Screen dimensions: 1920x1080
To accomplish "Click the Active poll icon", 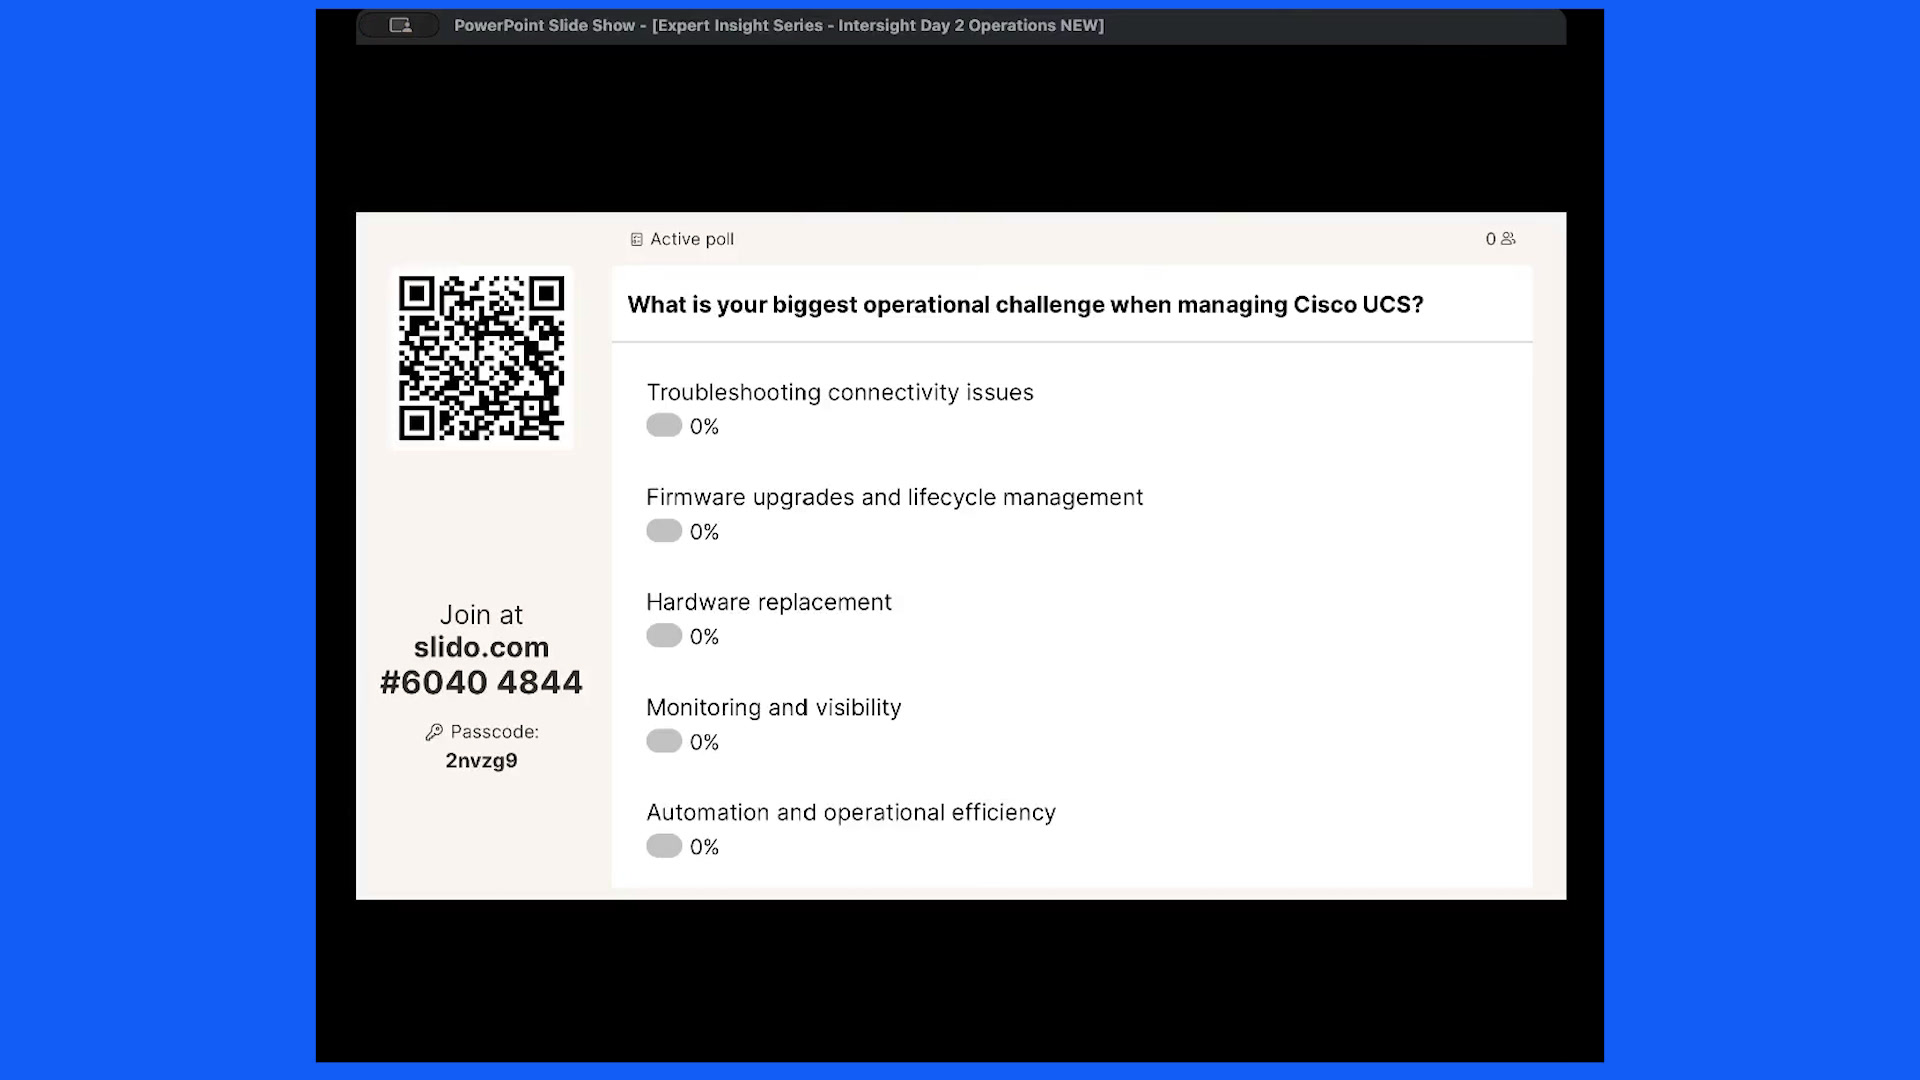I will point(636,240).
